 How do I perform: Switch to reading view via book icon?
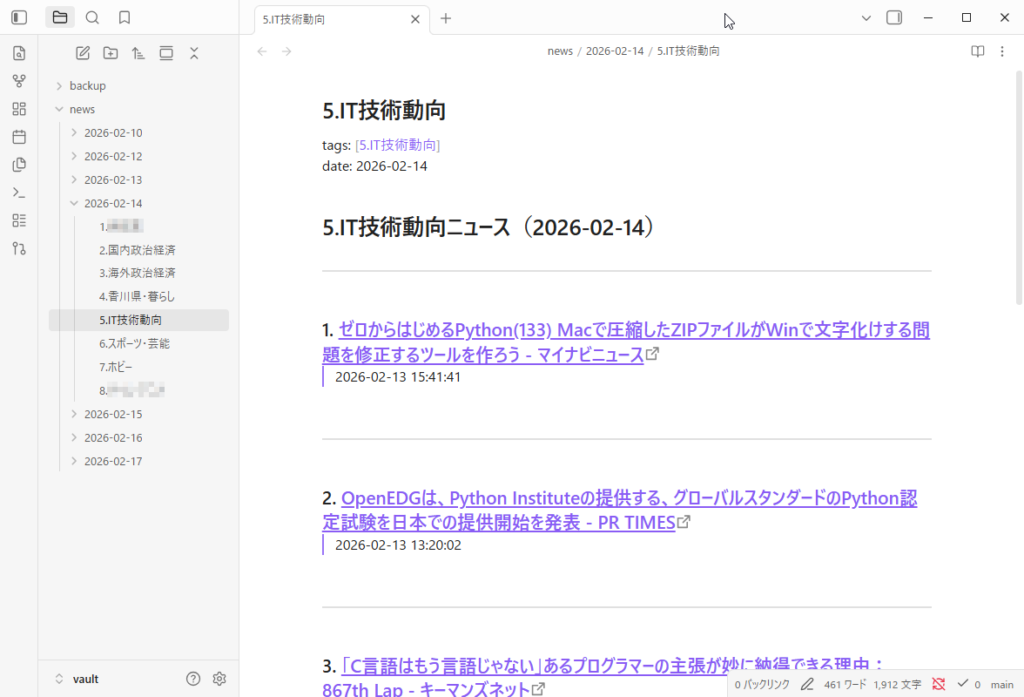(978, 52)
